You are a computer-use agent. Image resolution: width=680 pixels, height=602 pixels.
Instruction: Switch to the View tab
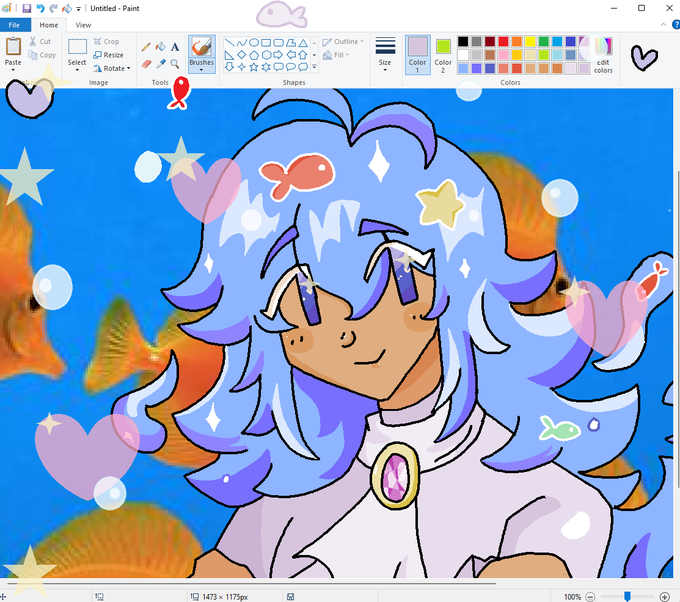(83, 25)
